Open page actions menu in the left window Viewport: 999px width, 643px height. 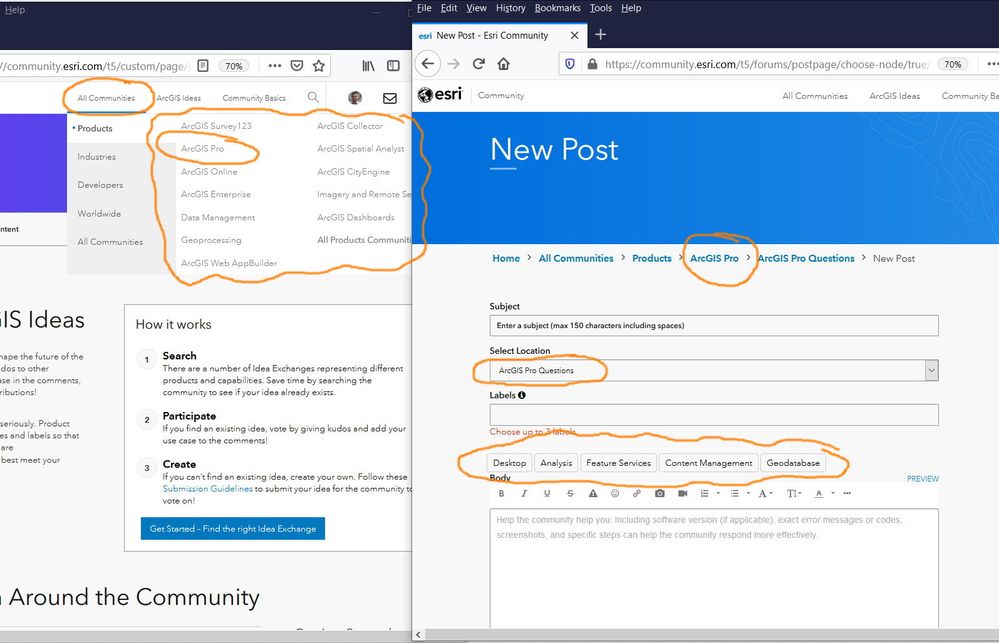coord(275,66)
